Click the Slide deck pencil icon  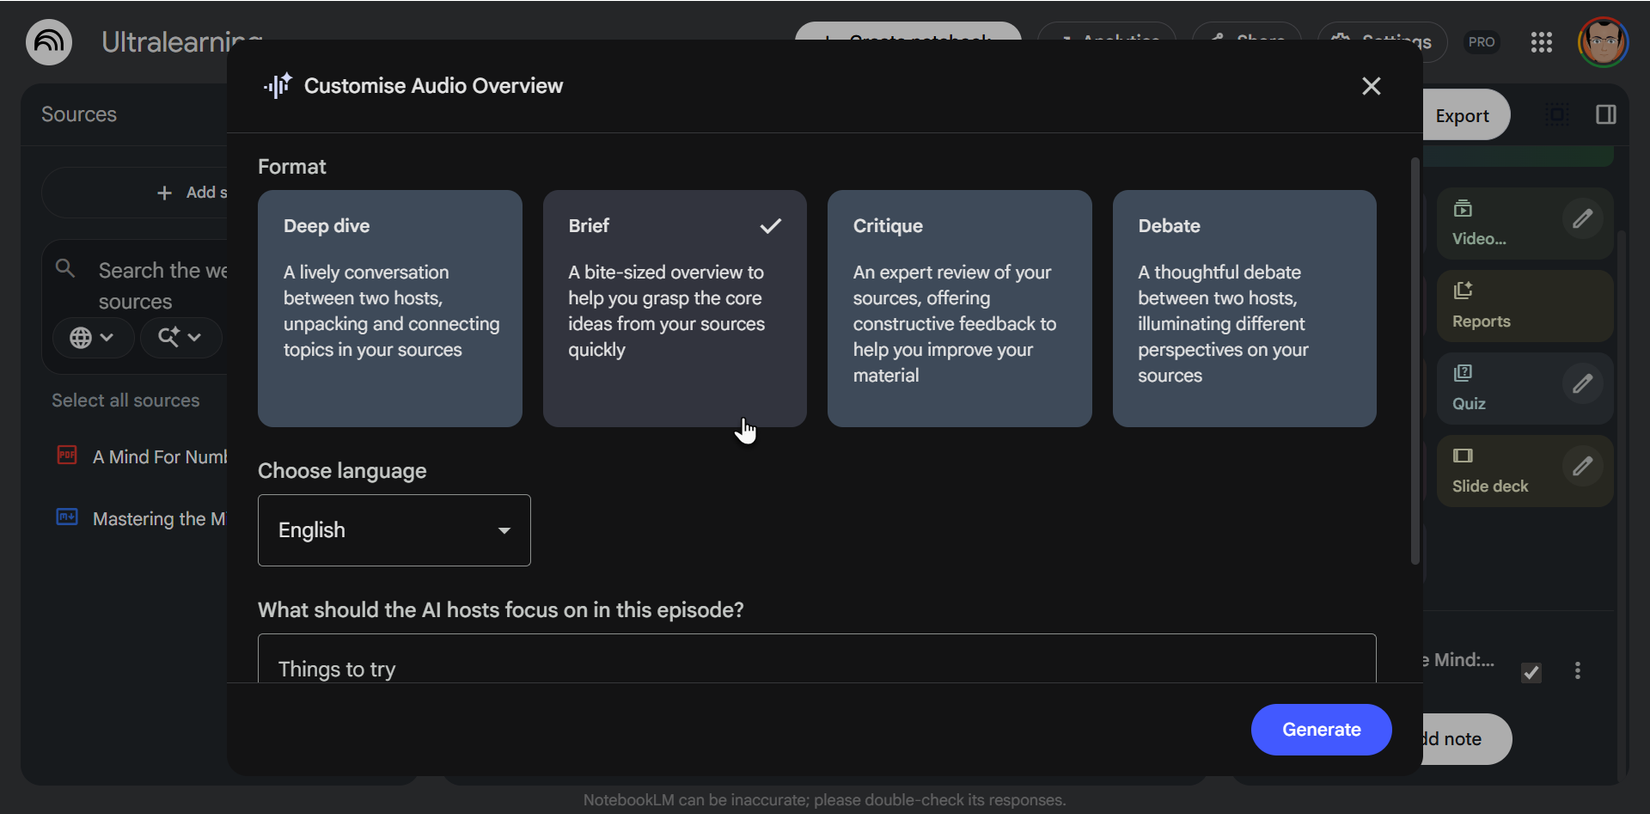pyautogui.click(x=1582, y=466)
